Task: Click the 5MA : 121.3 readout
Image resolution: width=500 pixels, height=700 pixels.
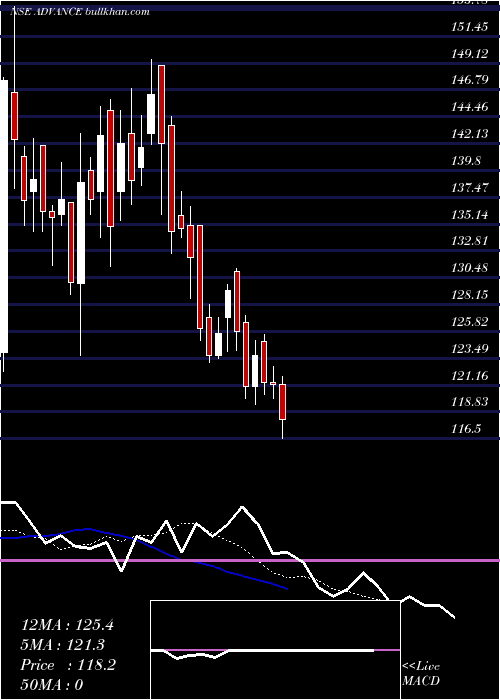Action: 63,645
